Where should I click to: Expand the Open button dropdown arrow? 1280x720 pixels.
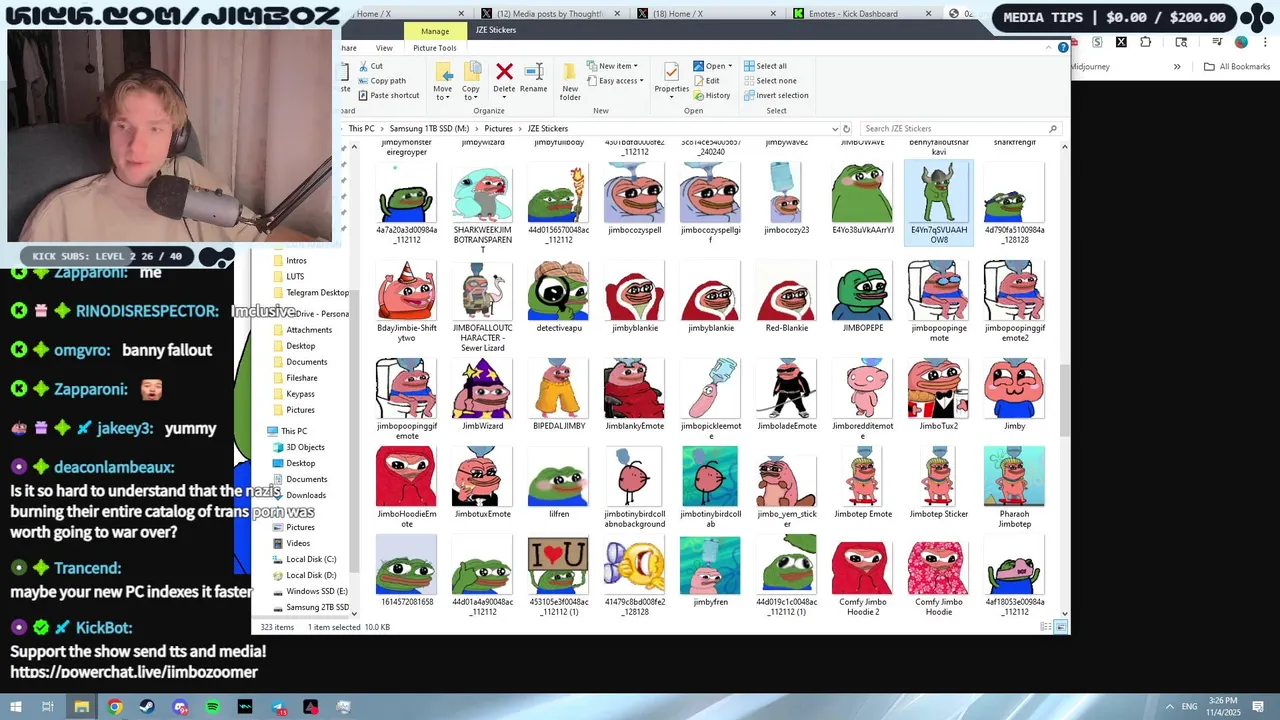(x=730, y=66)
